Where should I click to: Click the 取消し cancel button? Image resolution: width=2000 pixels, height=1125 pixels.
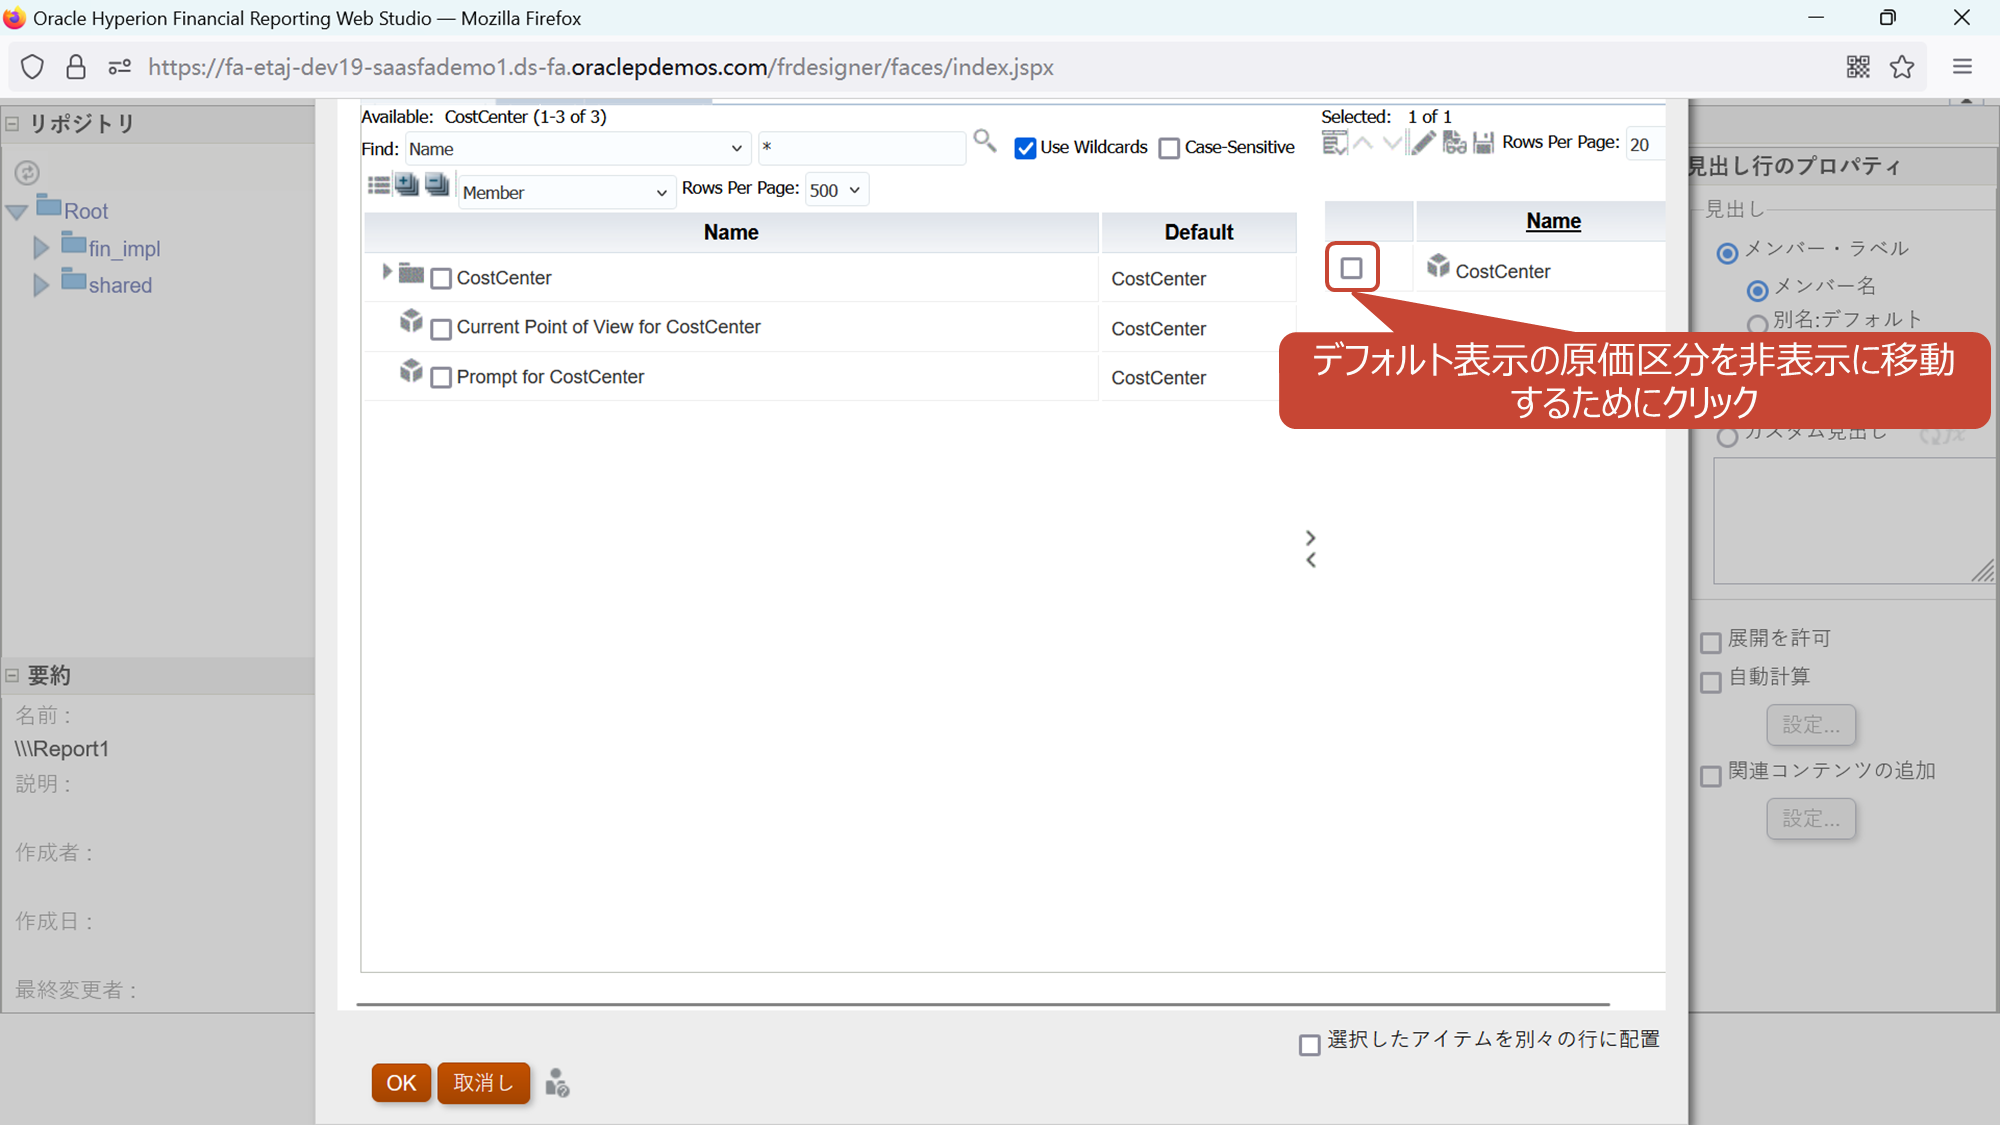[483, 1083]
